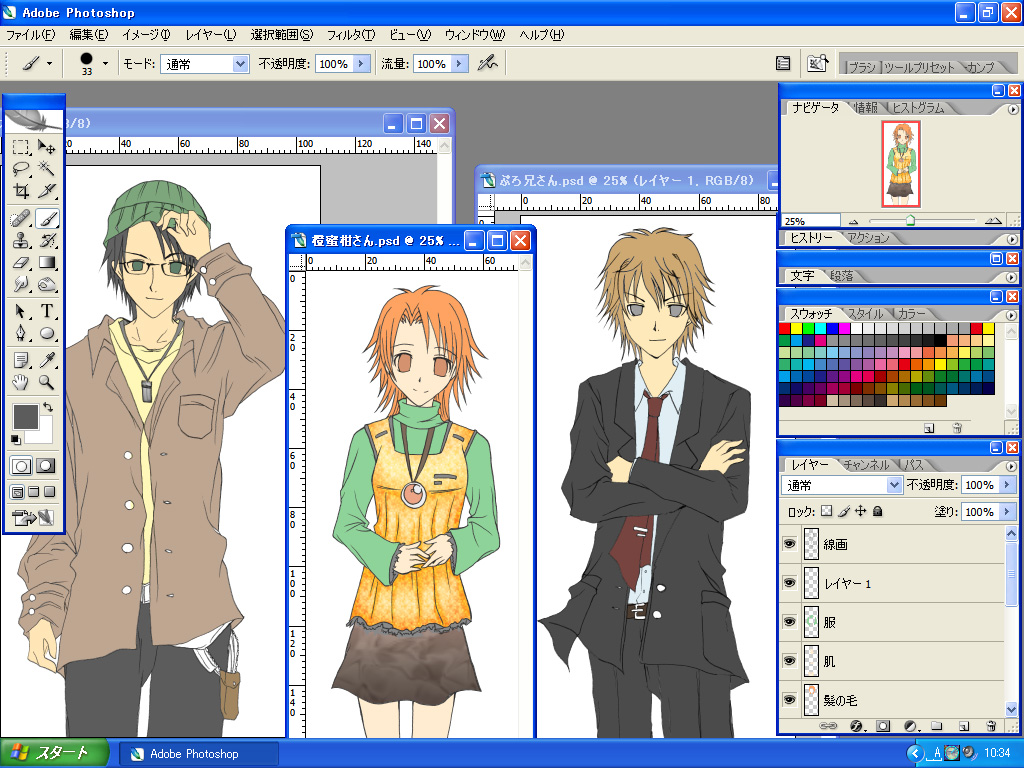1024x768 pixels.
Task: Swap foreground and background colors
Action: (48, 407)
